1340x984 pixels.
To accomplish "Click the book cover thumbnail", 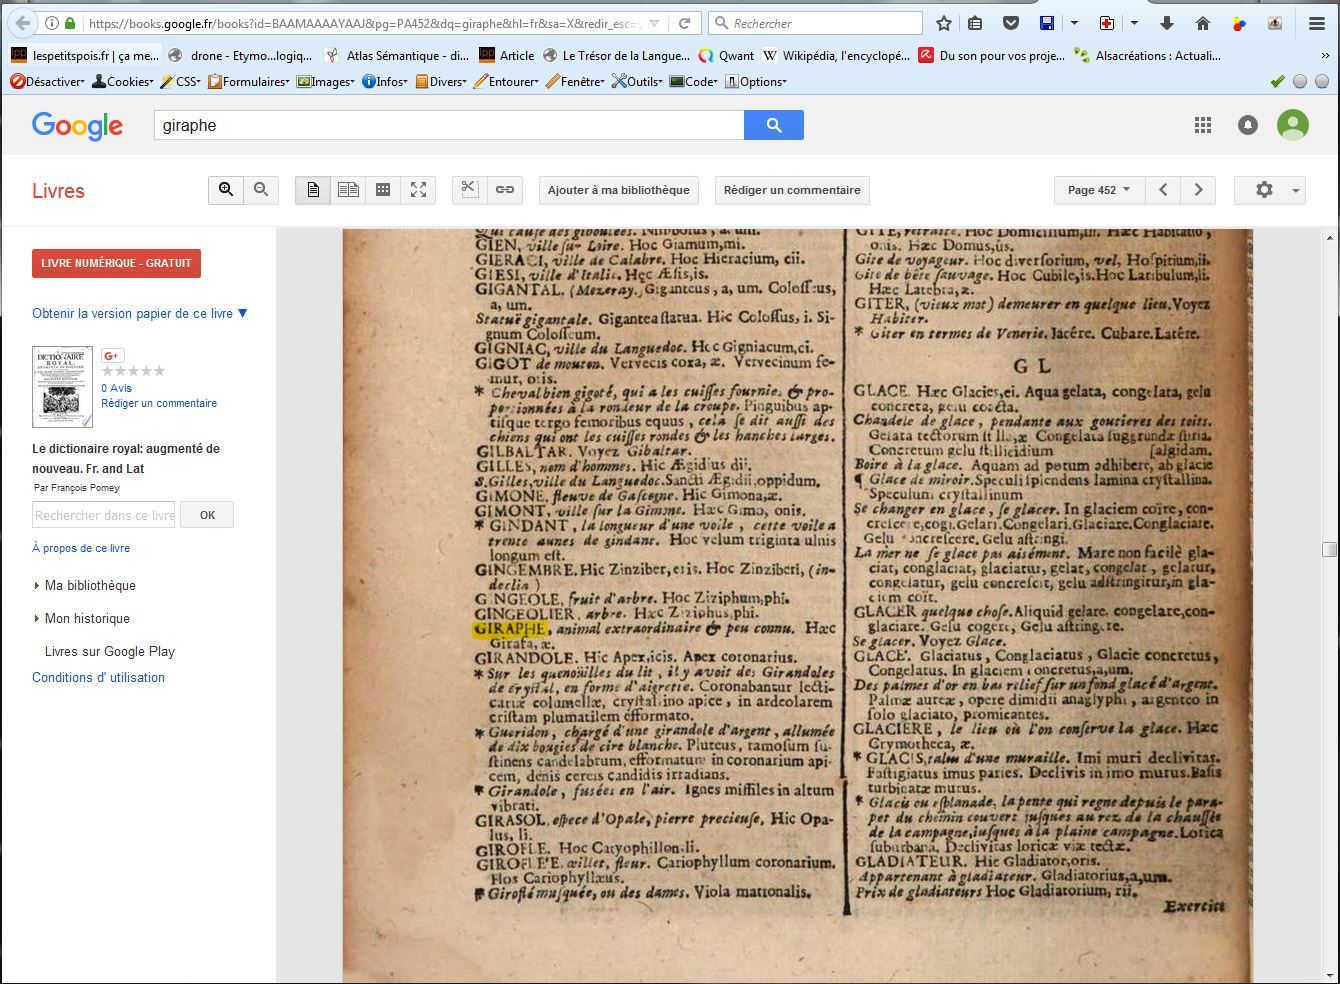I will click(x=62, y=387).
